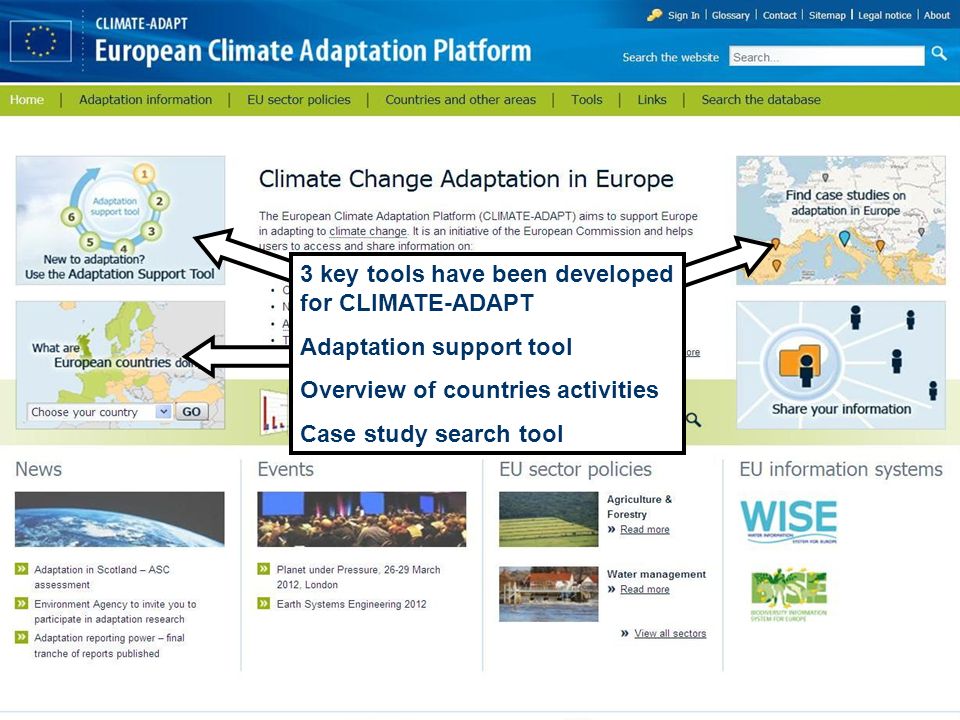The image size is (960, 720).
Task: Open Adaptation in Scotland – ASC assessment news
Action: tap(102, 577)
